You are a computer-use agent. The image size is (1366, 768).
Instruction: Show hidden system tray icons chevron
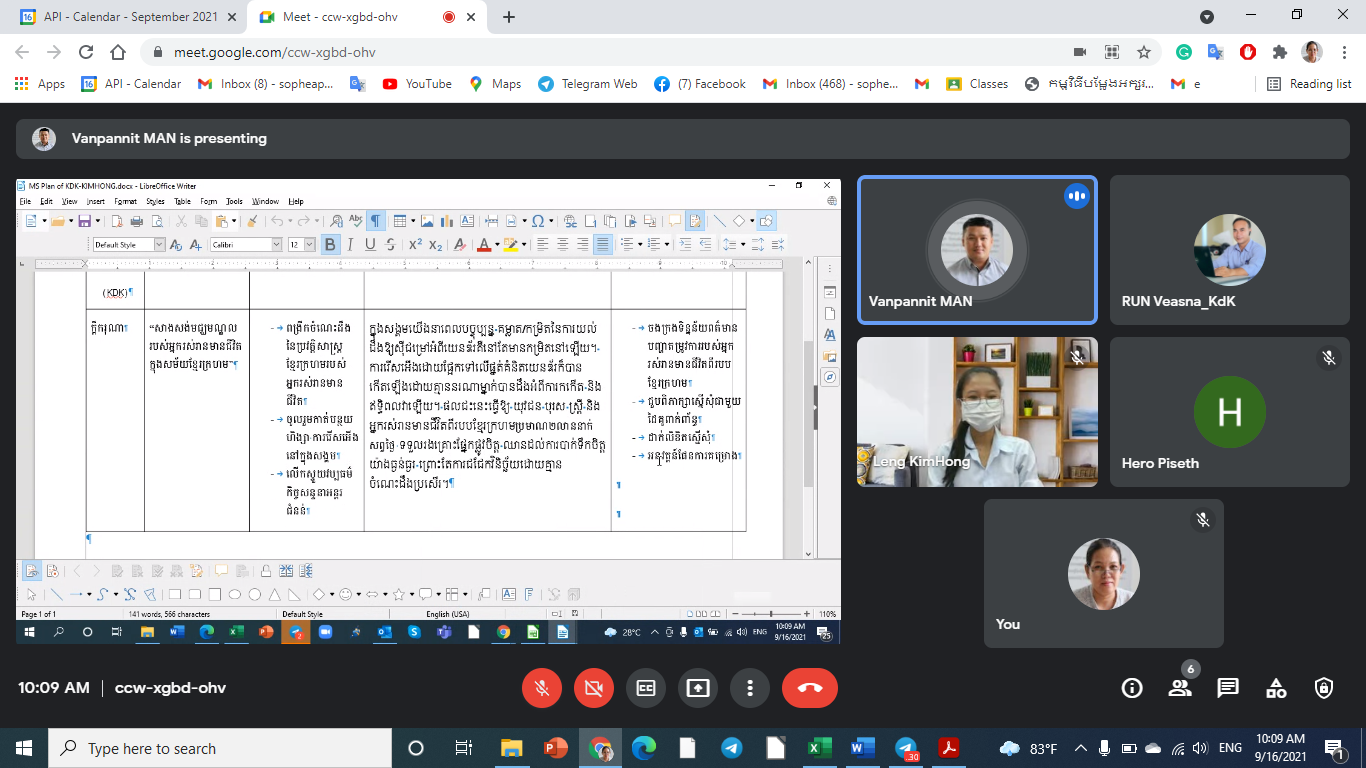pos(1081,748)
